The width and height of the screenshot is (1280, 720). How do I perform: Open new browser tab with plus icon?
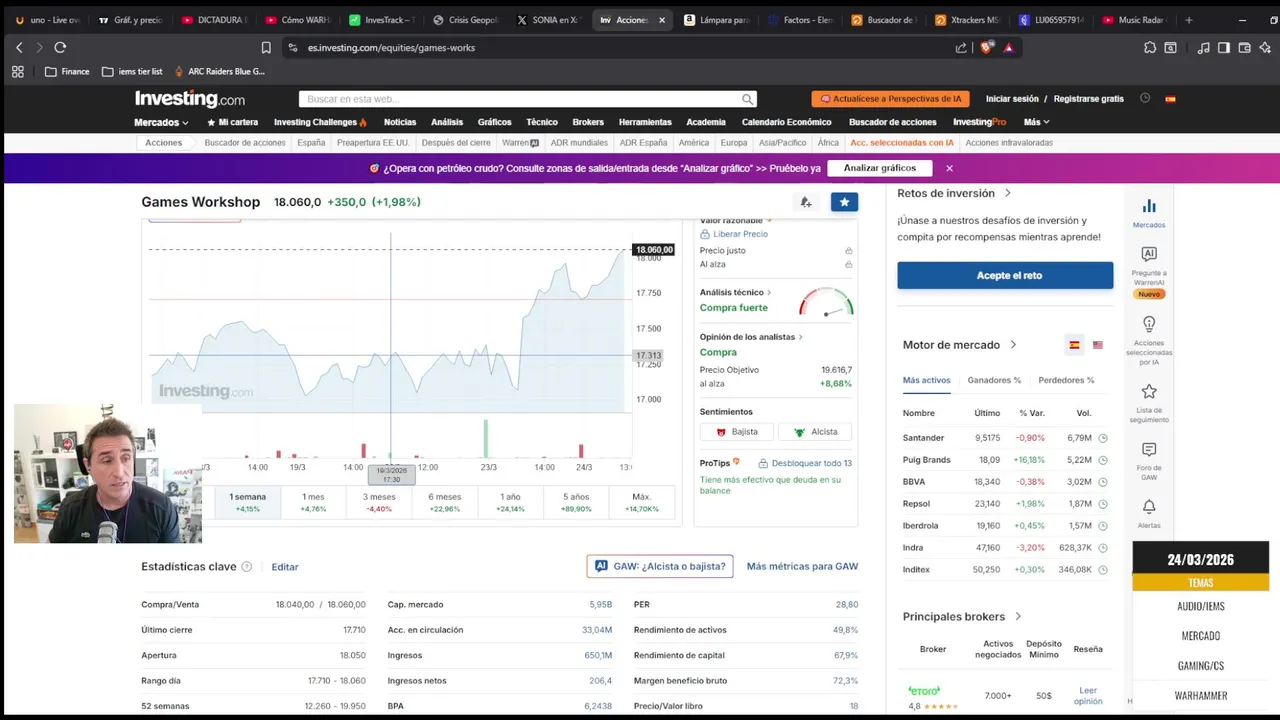click(x=1188, y=20)
